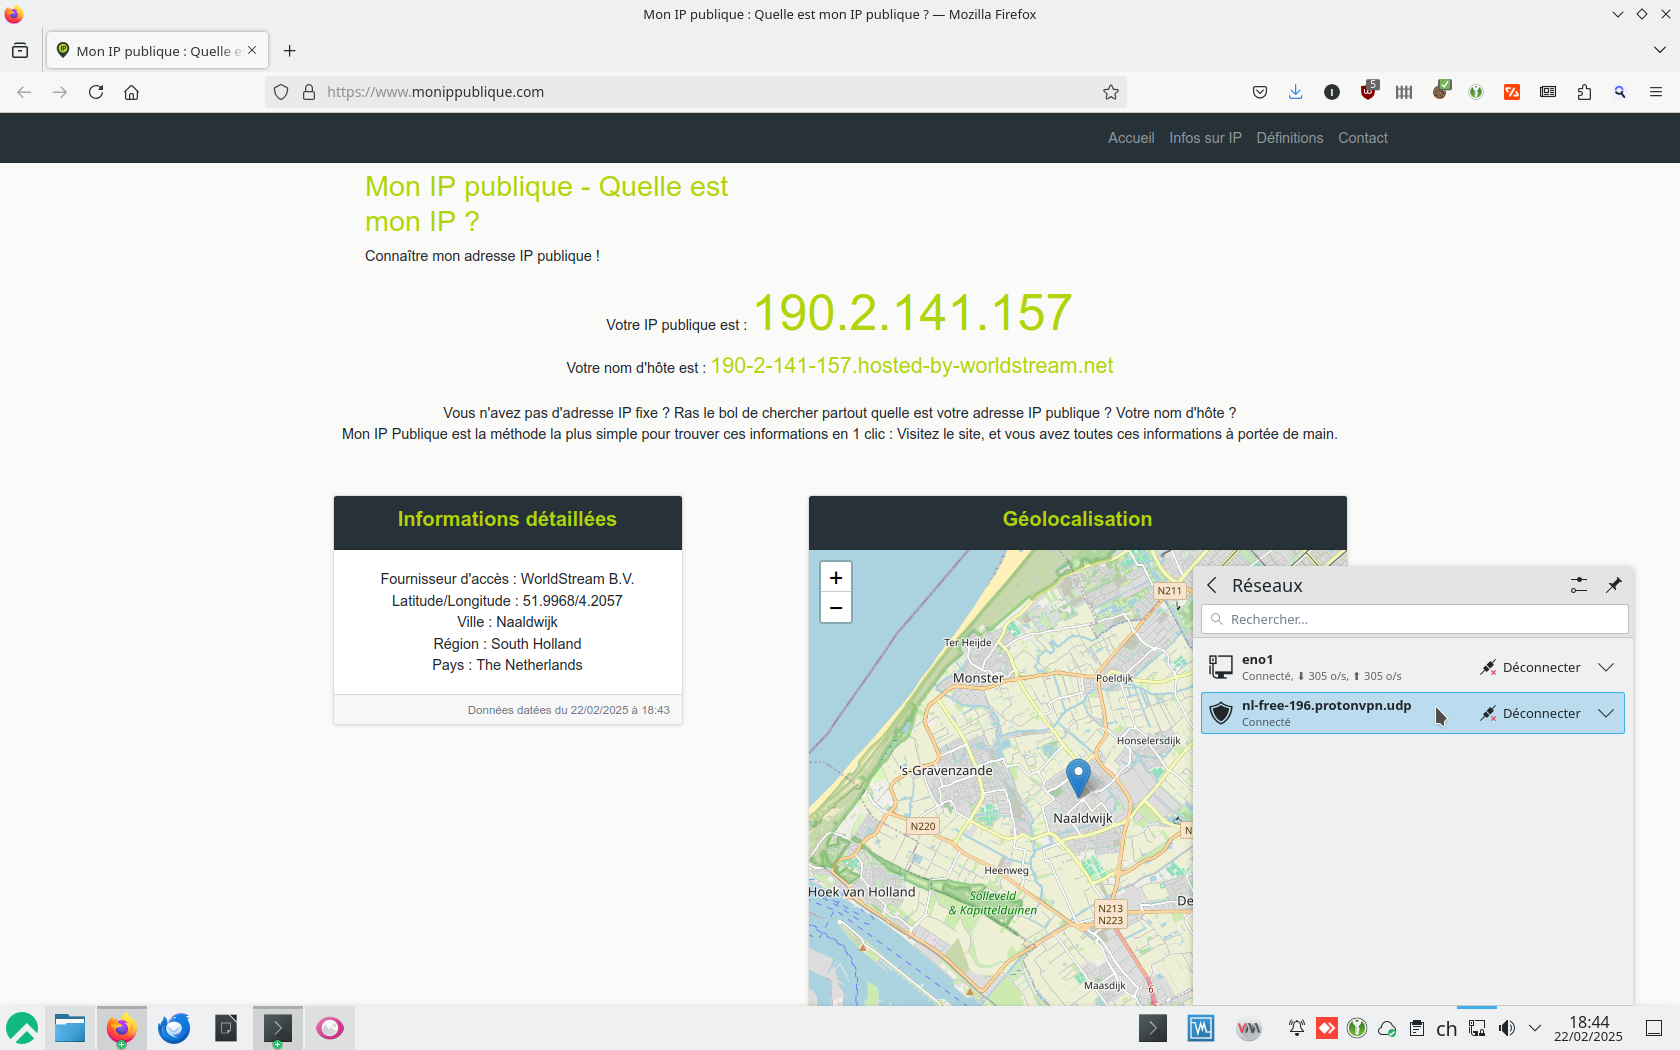Open KeePassXC from the system tray
Image resolution: width=1680 pixels, height=1050 pixels.
point(1357,1028)
